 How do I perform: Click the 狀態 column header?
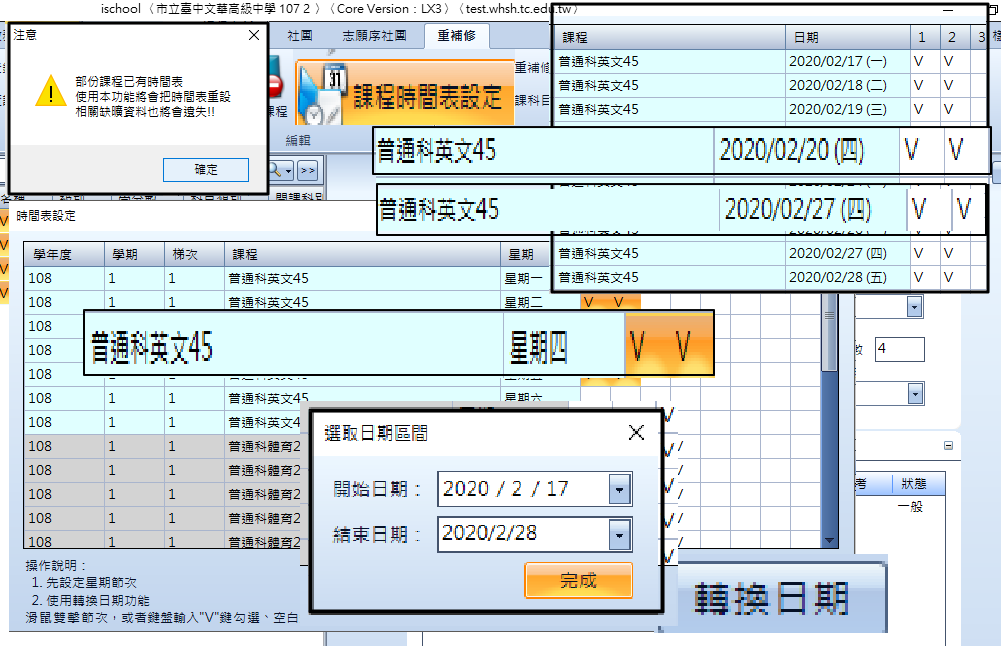pyautogui.click(x=917, y=484)
